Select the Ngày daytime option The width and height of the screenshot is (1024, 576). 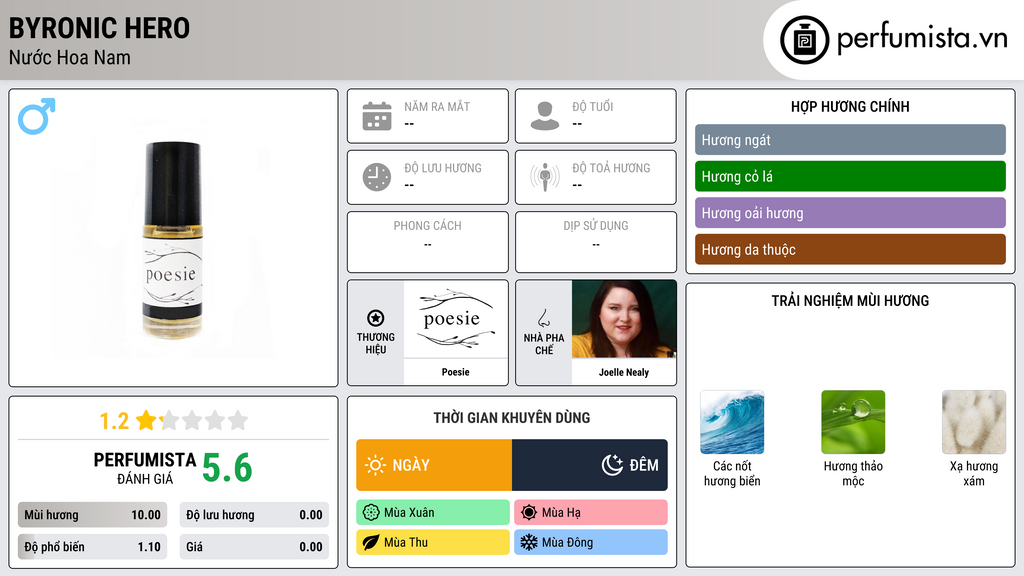click(434, 465)
